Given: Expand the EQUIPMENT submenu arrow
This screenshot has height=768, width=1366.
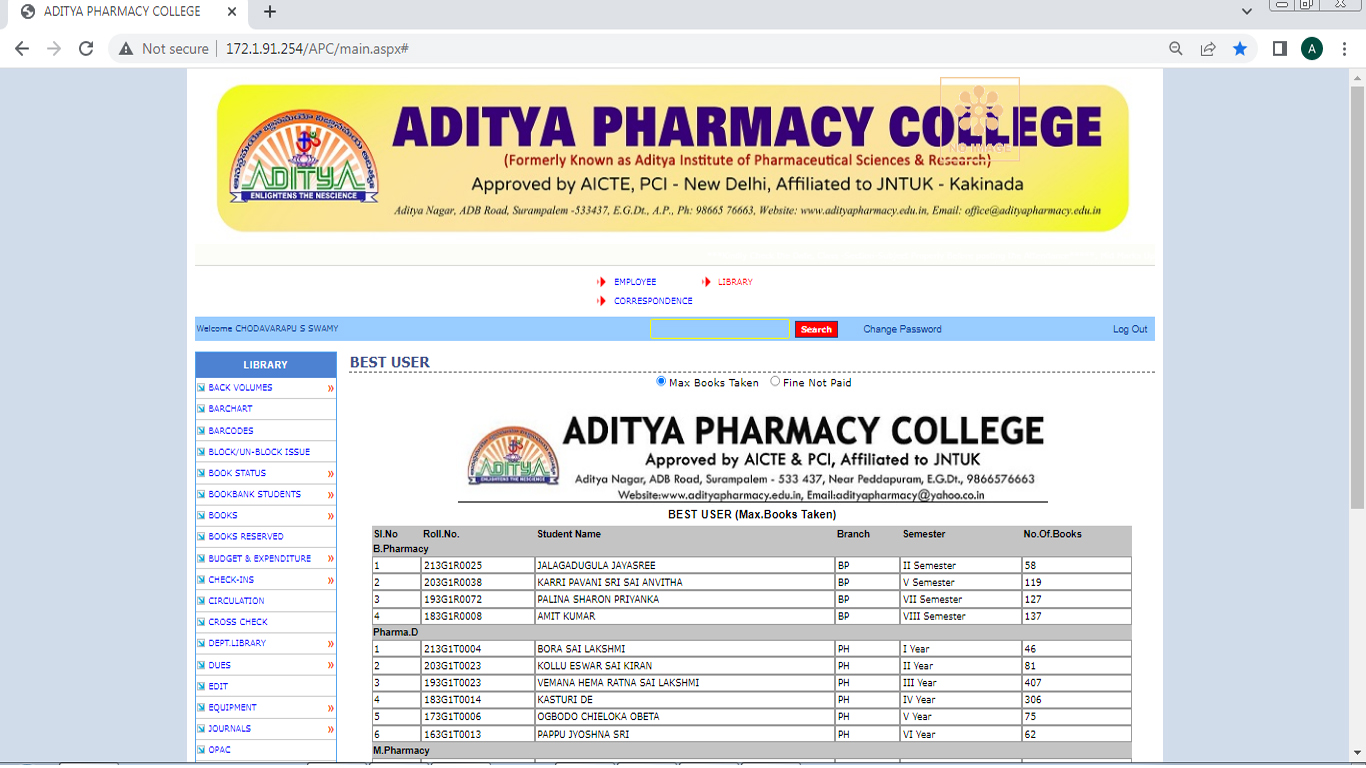Looking at the screenshot, I should [x=330, y=708].
